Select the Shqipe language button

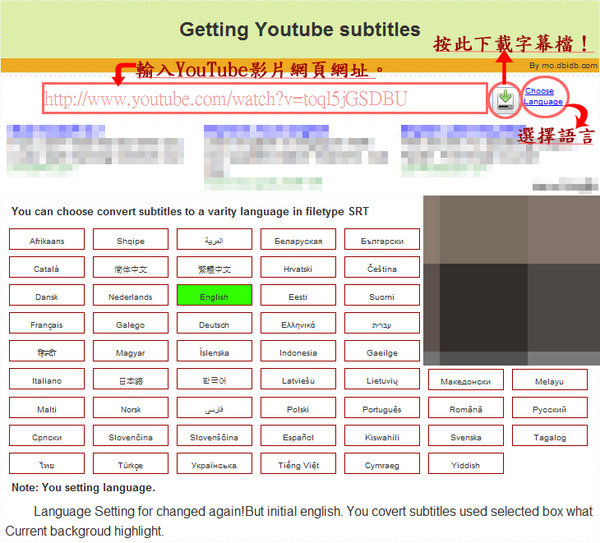(130, 240)
